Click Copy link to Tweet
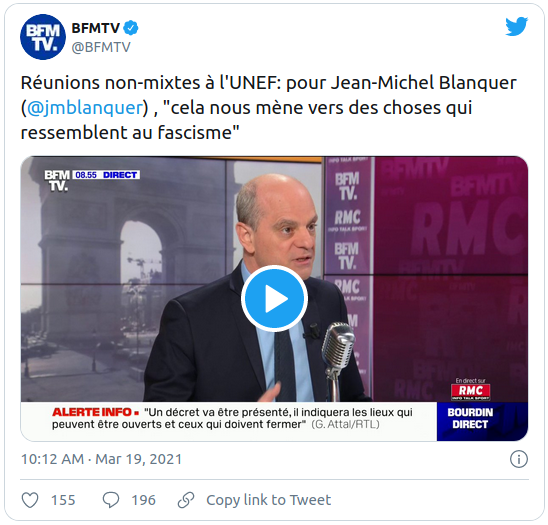 tap(268, 500)
